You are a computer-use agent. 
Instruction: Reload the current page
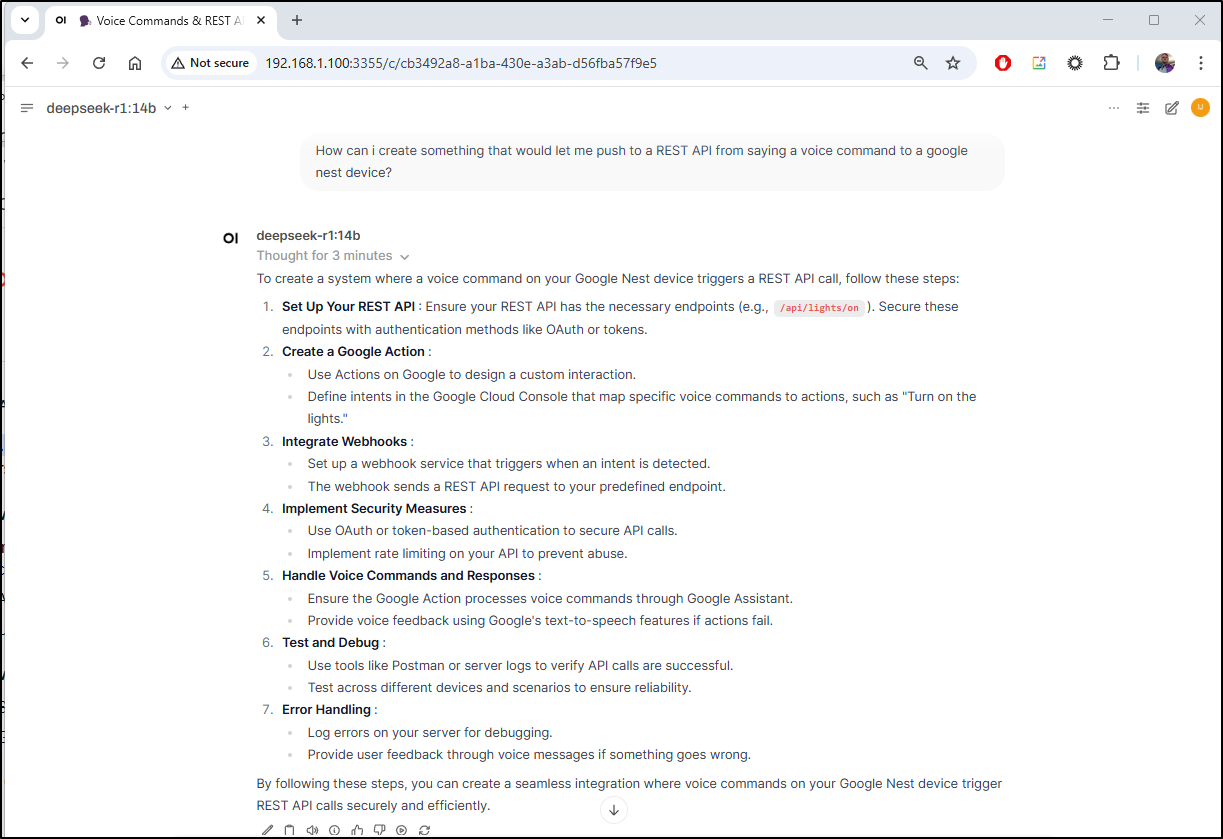click(99, 63)
